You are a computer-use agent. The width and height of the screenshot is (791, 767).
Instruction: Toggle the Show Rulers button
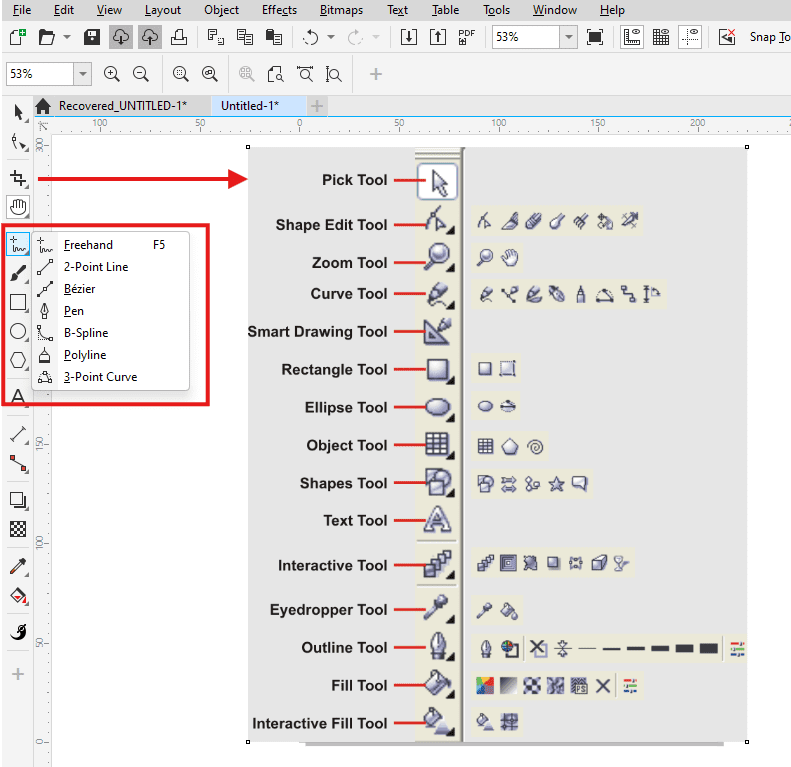coord(631,37)
